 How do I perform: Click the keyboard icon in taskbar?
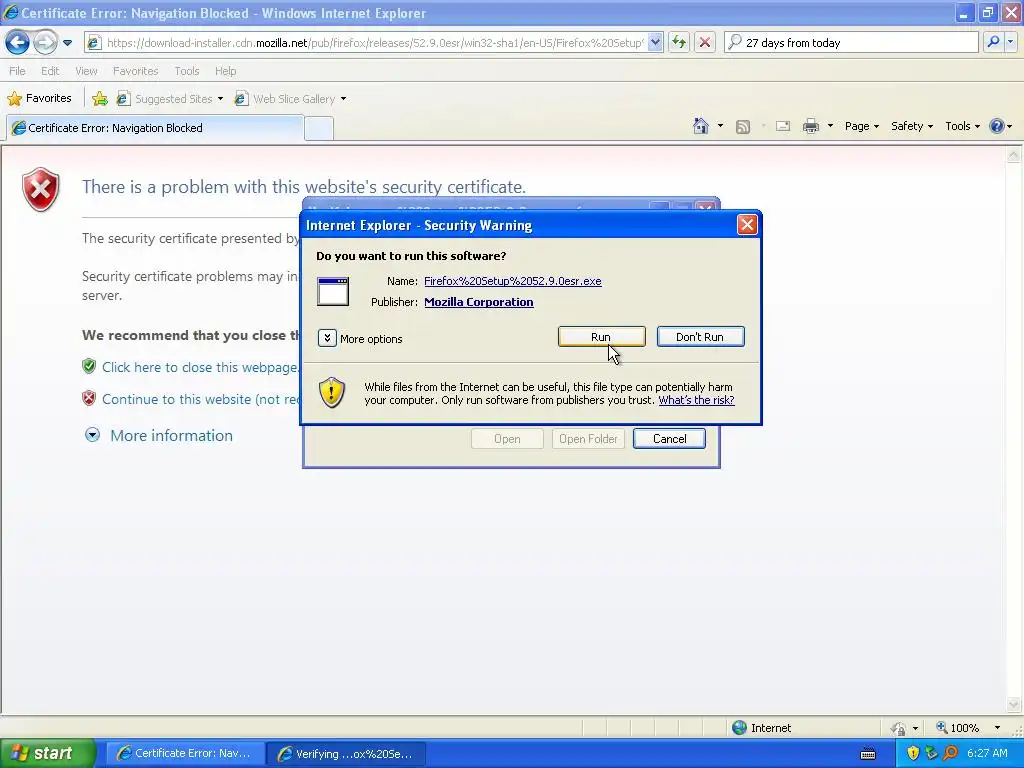pos(868,754)
